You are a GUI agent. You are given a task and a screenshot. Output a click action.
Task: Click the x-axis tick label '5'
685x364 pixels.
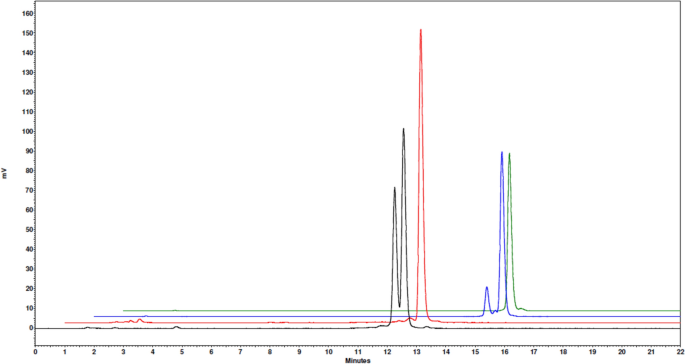coord(182,352)
